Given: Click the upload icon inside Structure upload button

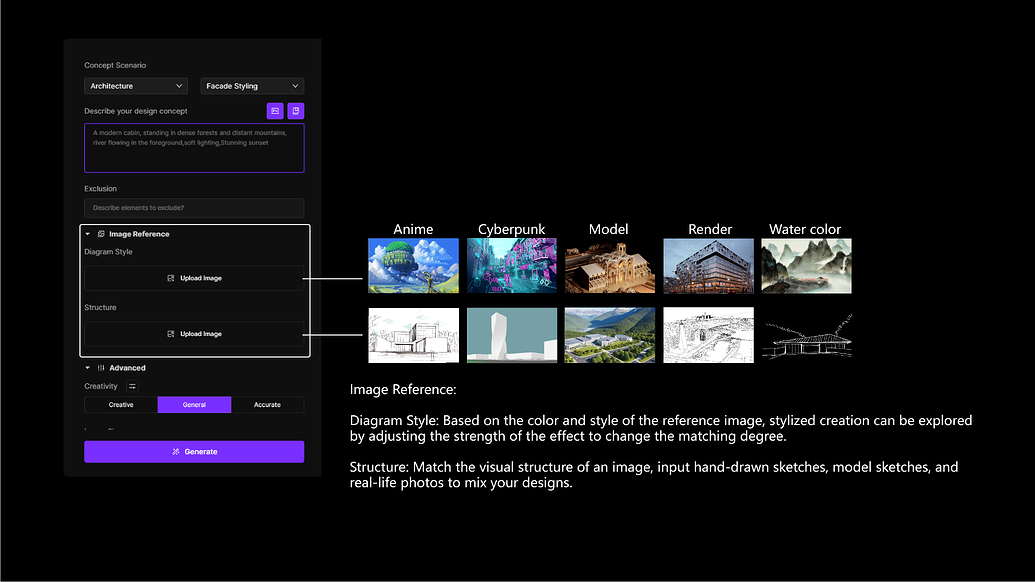Looking at the screenshot, I should click(171, 334).
